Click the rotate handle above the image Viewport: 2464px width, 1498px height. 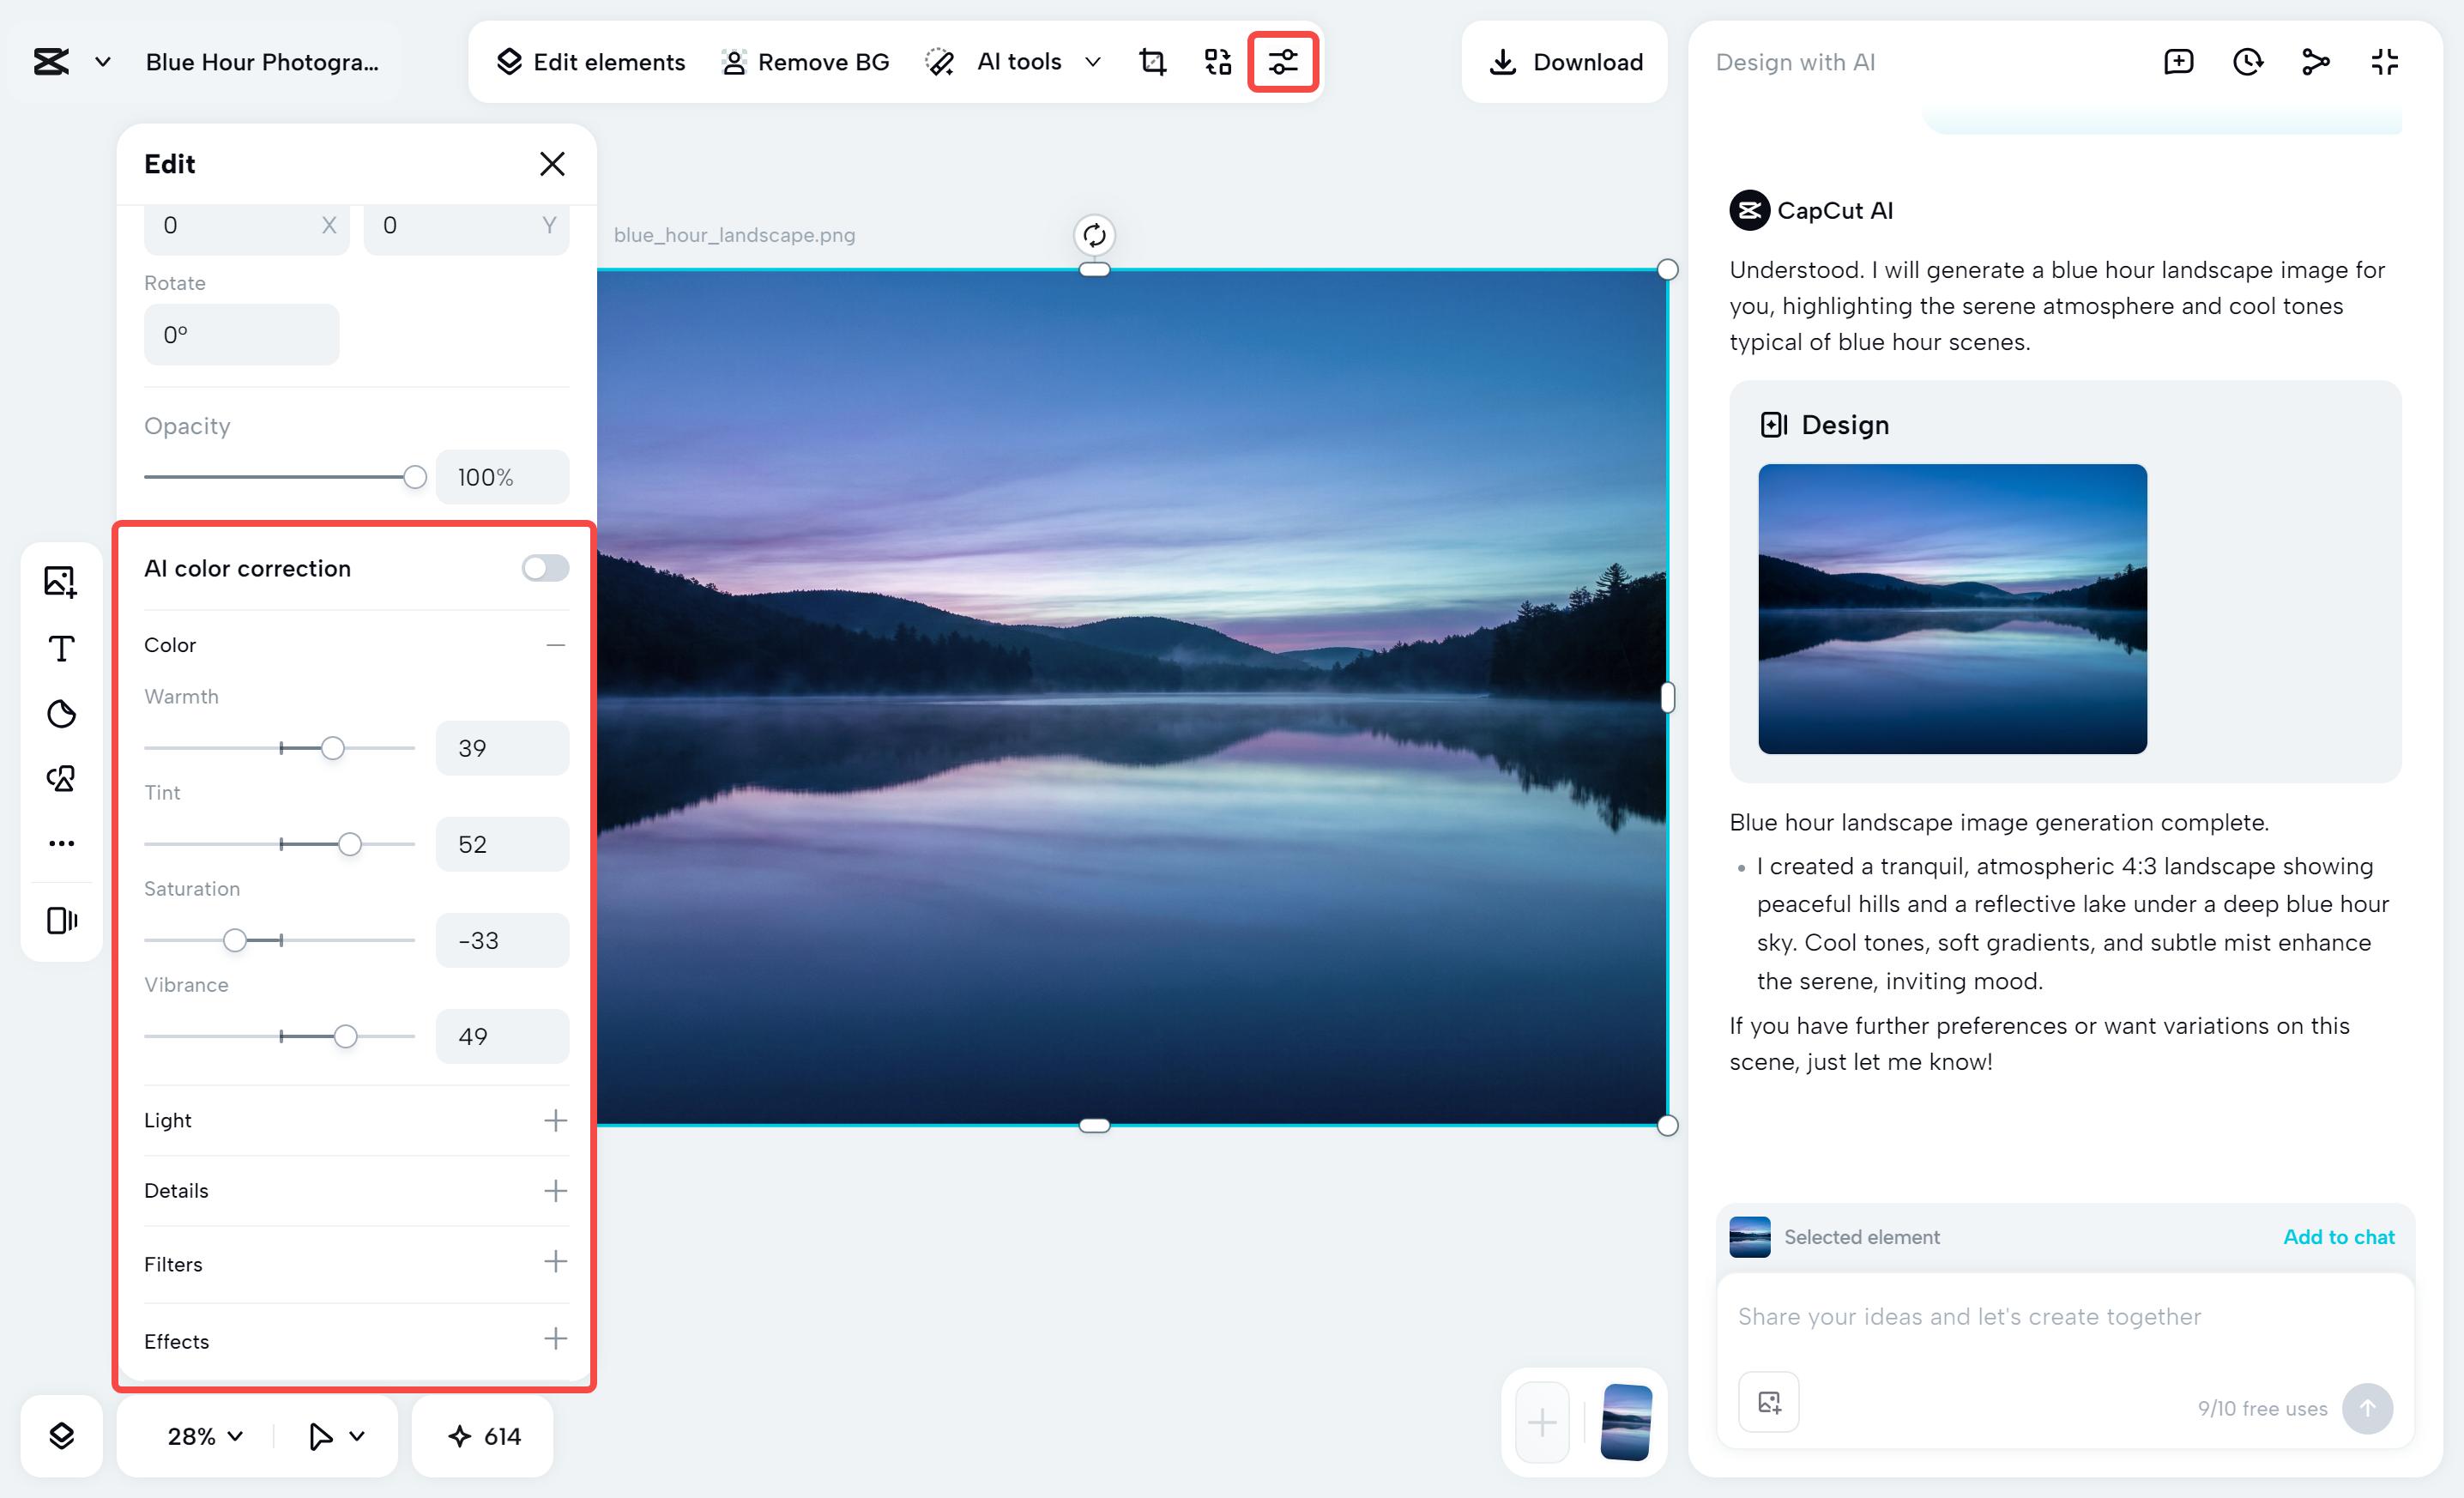point(1094,235)
